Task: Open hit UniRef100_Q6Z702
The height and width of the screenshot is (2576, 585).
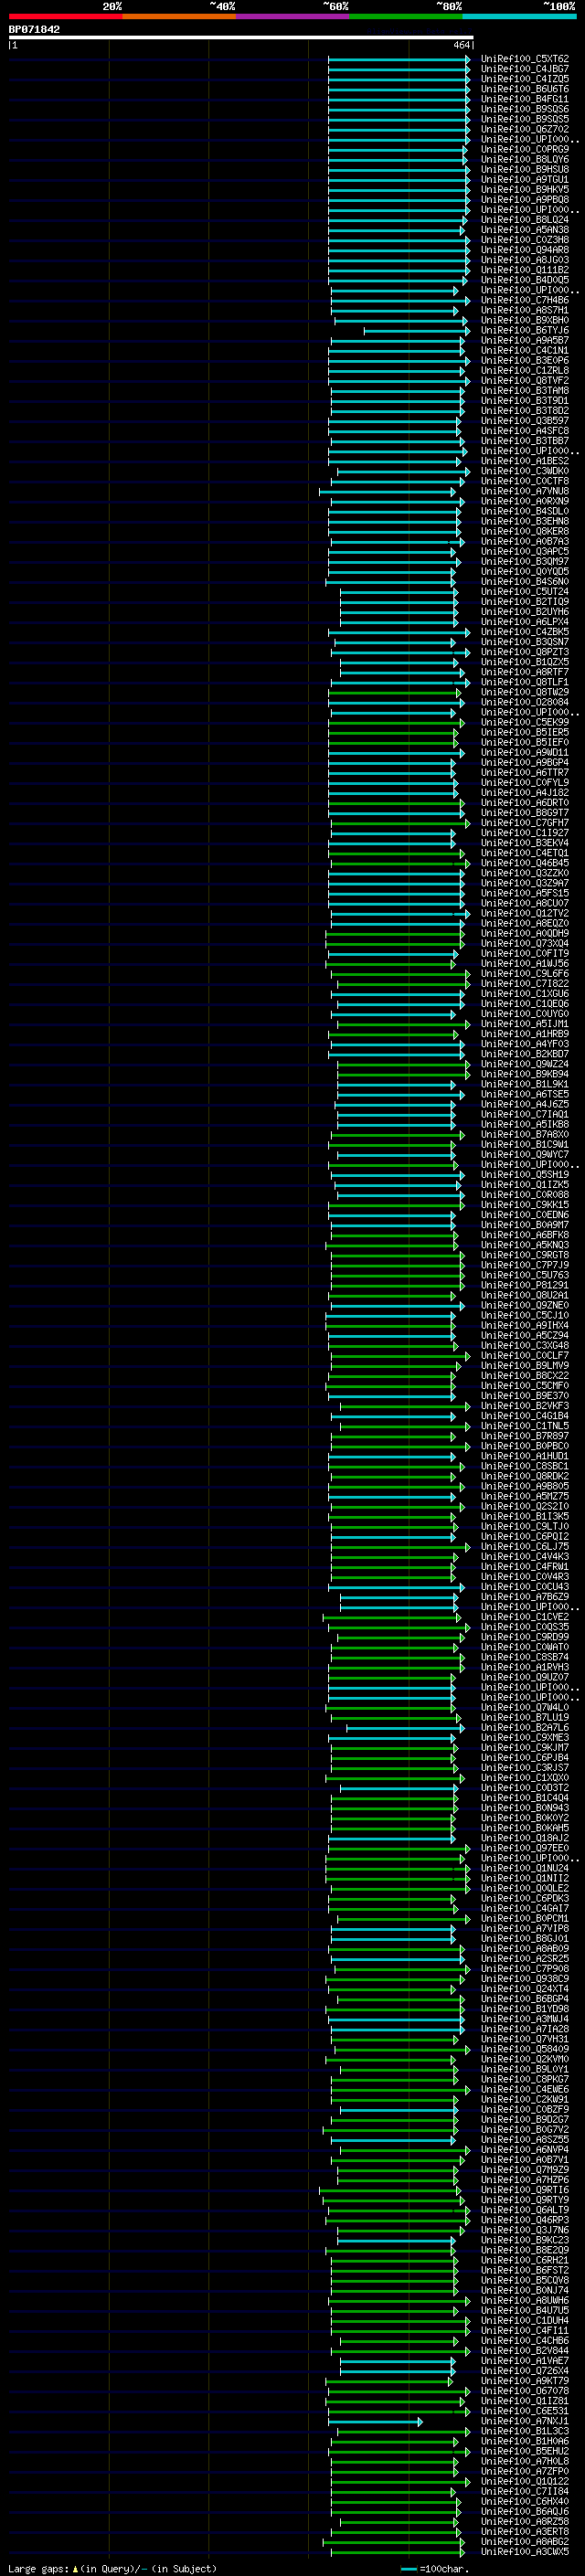Action: [x=524, y=129]
